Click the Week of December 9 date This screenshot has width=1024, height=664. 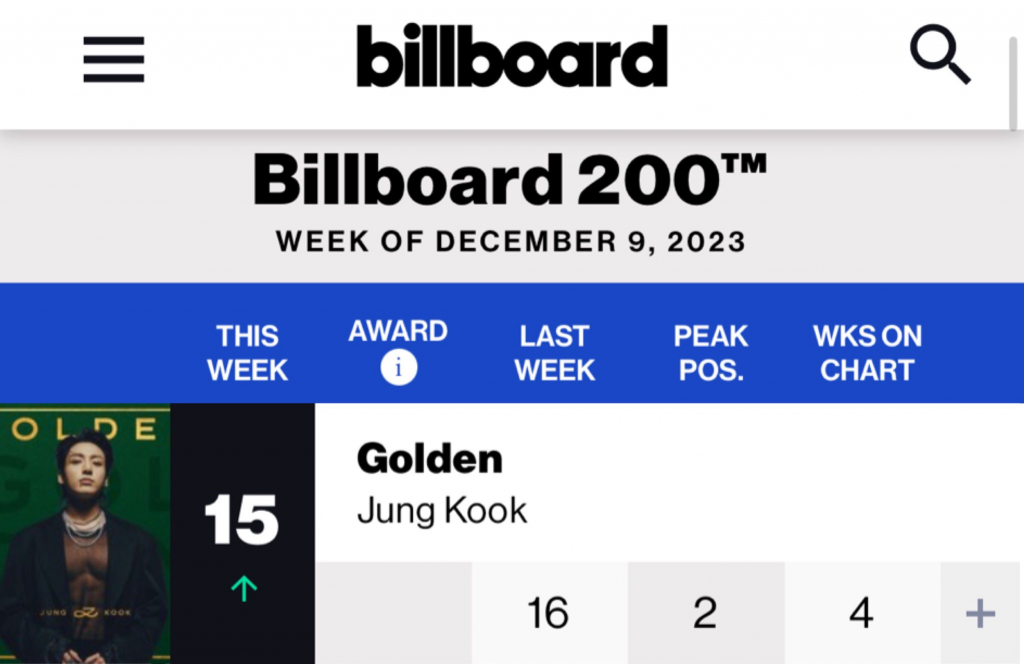(511, 242)
